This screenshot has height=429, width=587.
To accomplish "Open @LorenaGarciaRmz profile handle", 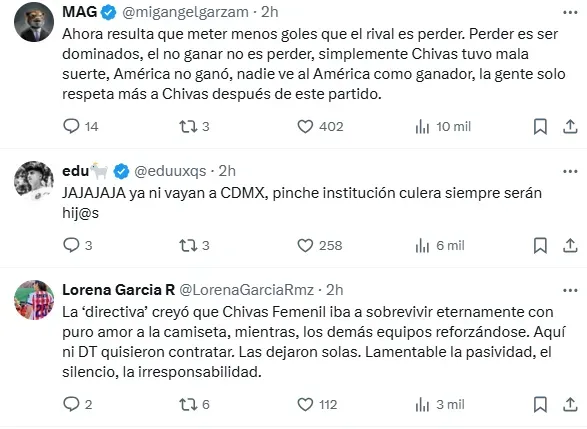I will [247, 290].
